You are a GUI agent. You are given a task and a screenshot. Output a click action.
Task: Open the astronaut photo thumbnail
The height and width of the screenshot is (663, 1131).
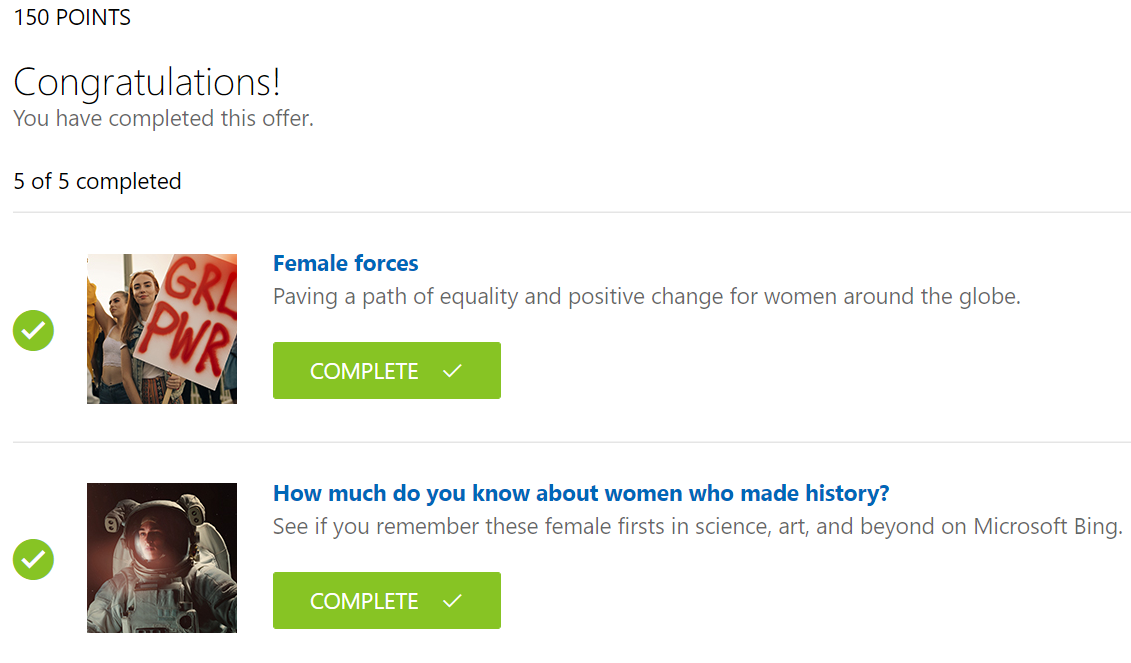point(162,558)
